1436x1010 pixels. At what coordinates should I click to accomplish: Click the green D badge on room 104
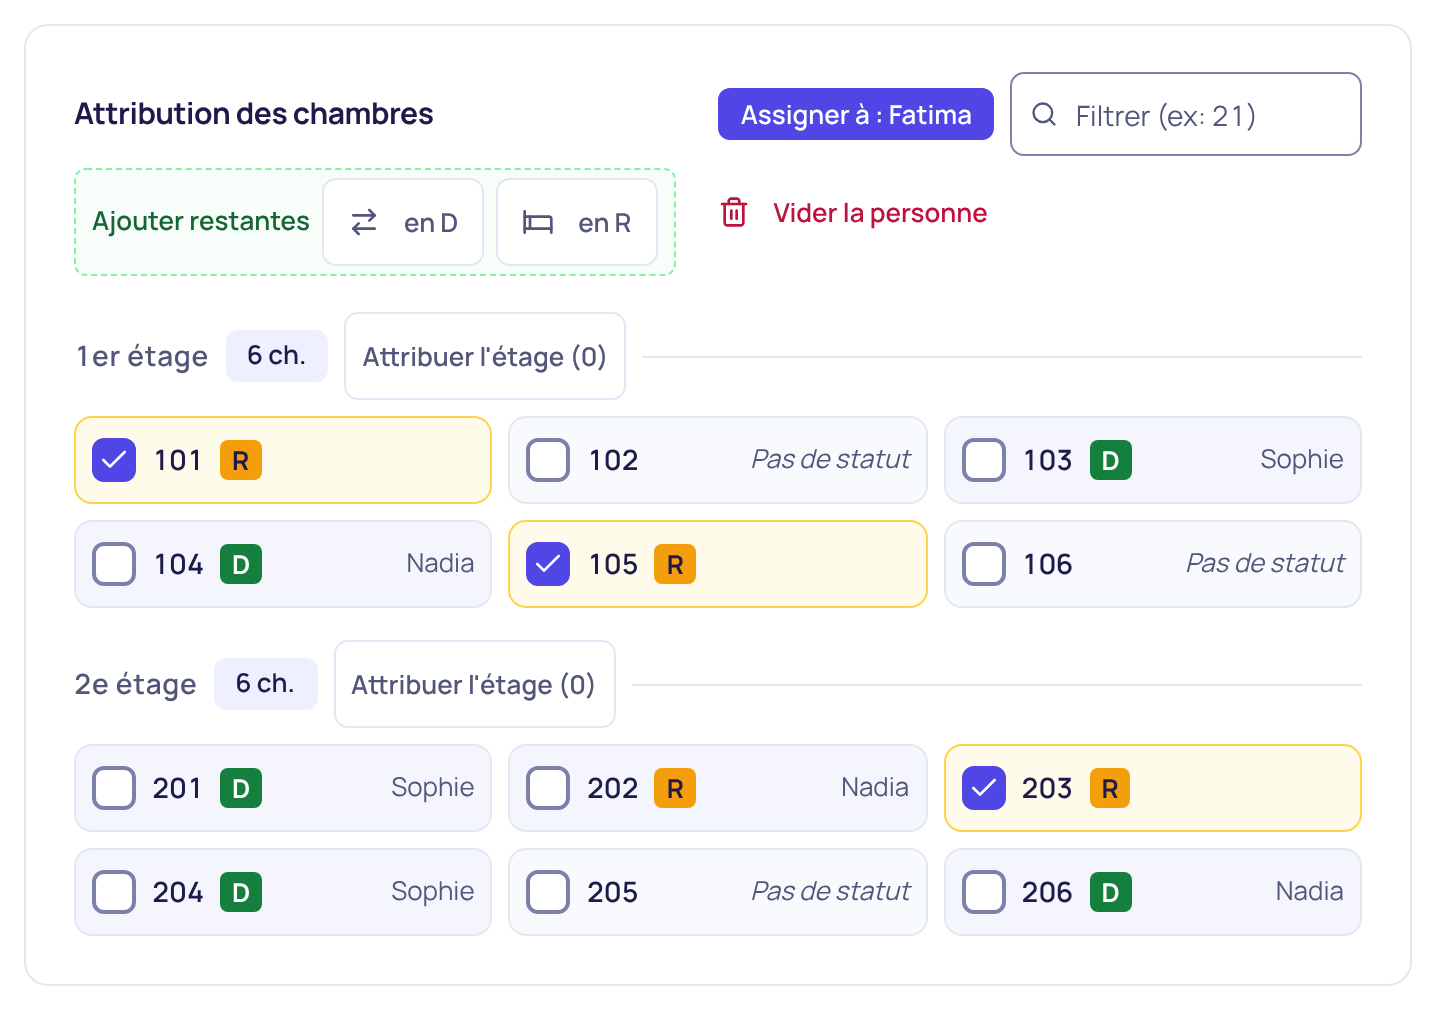tap(241, 564)
